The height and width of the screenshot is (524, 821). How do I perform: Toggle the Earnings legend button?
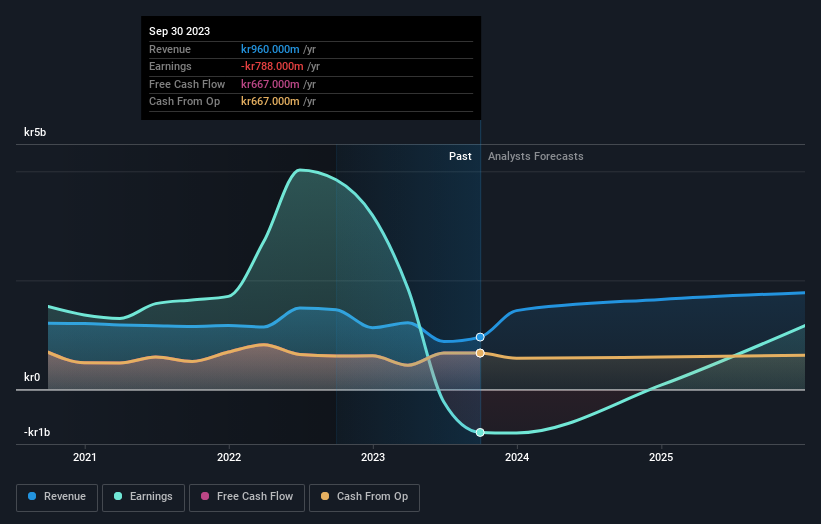click(x=143, y=497)
